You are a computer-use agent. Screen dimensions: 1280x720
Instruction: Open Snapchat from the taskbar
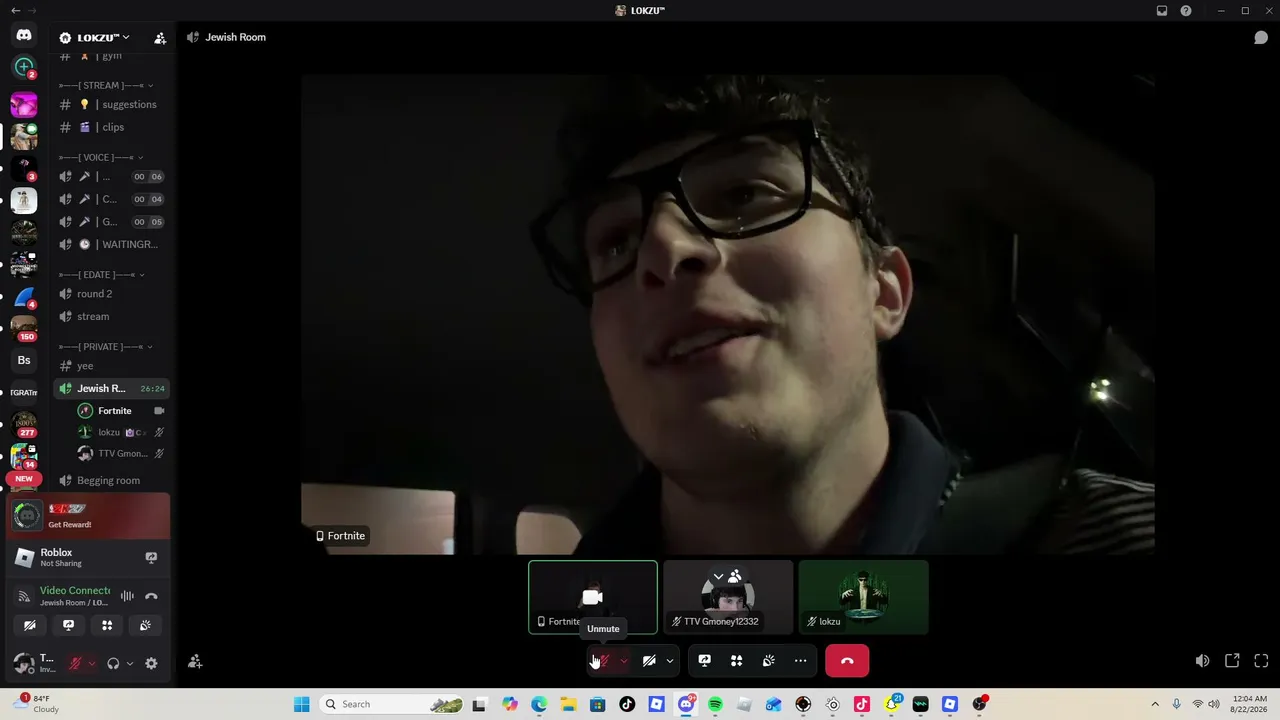(x=891, y=704)
